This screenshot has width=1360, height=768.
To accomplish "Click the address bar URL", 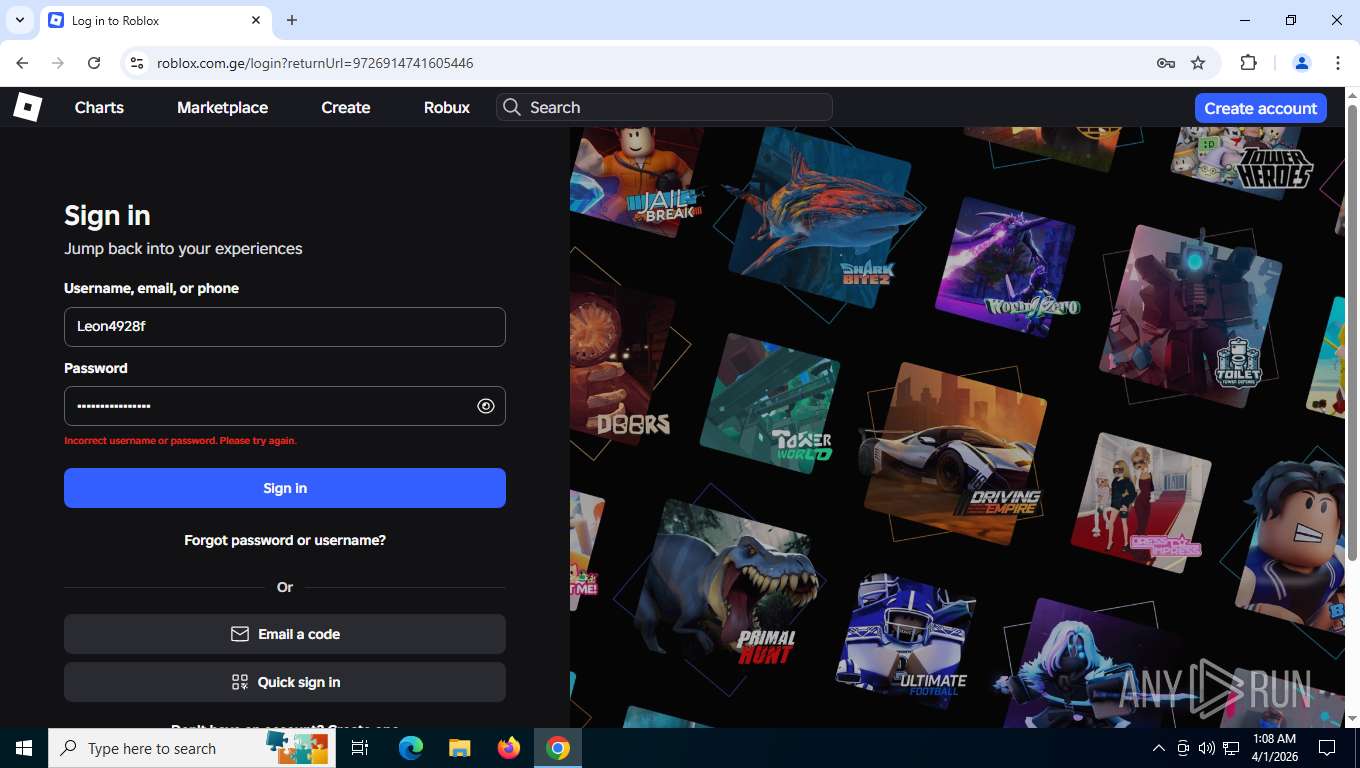I will point(315,63).
